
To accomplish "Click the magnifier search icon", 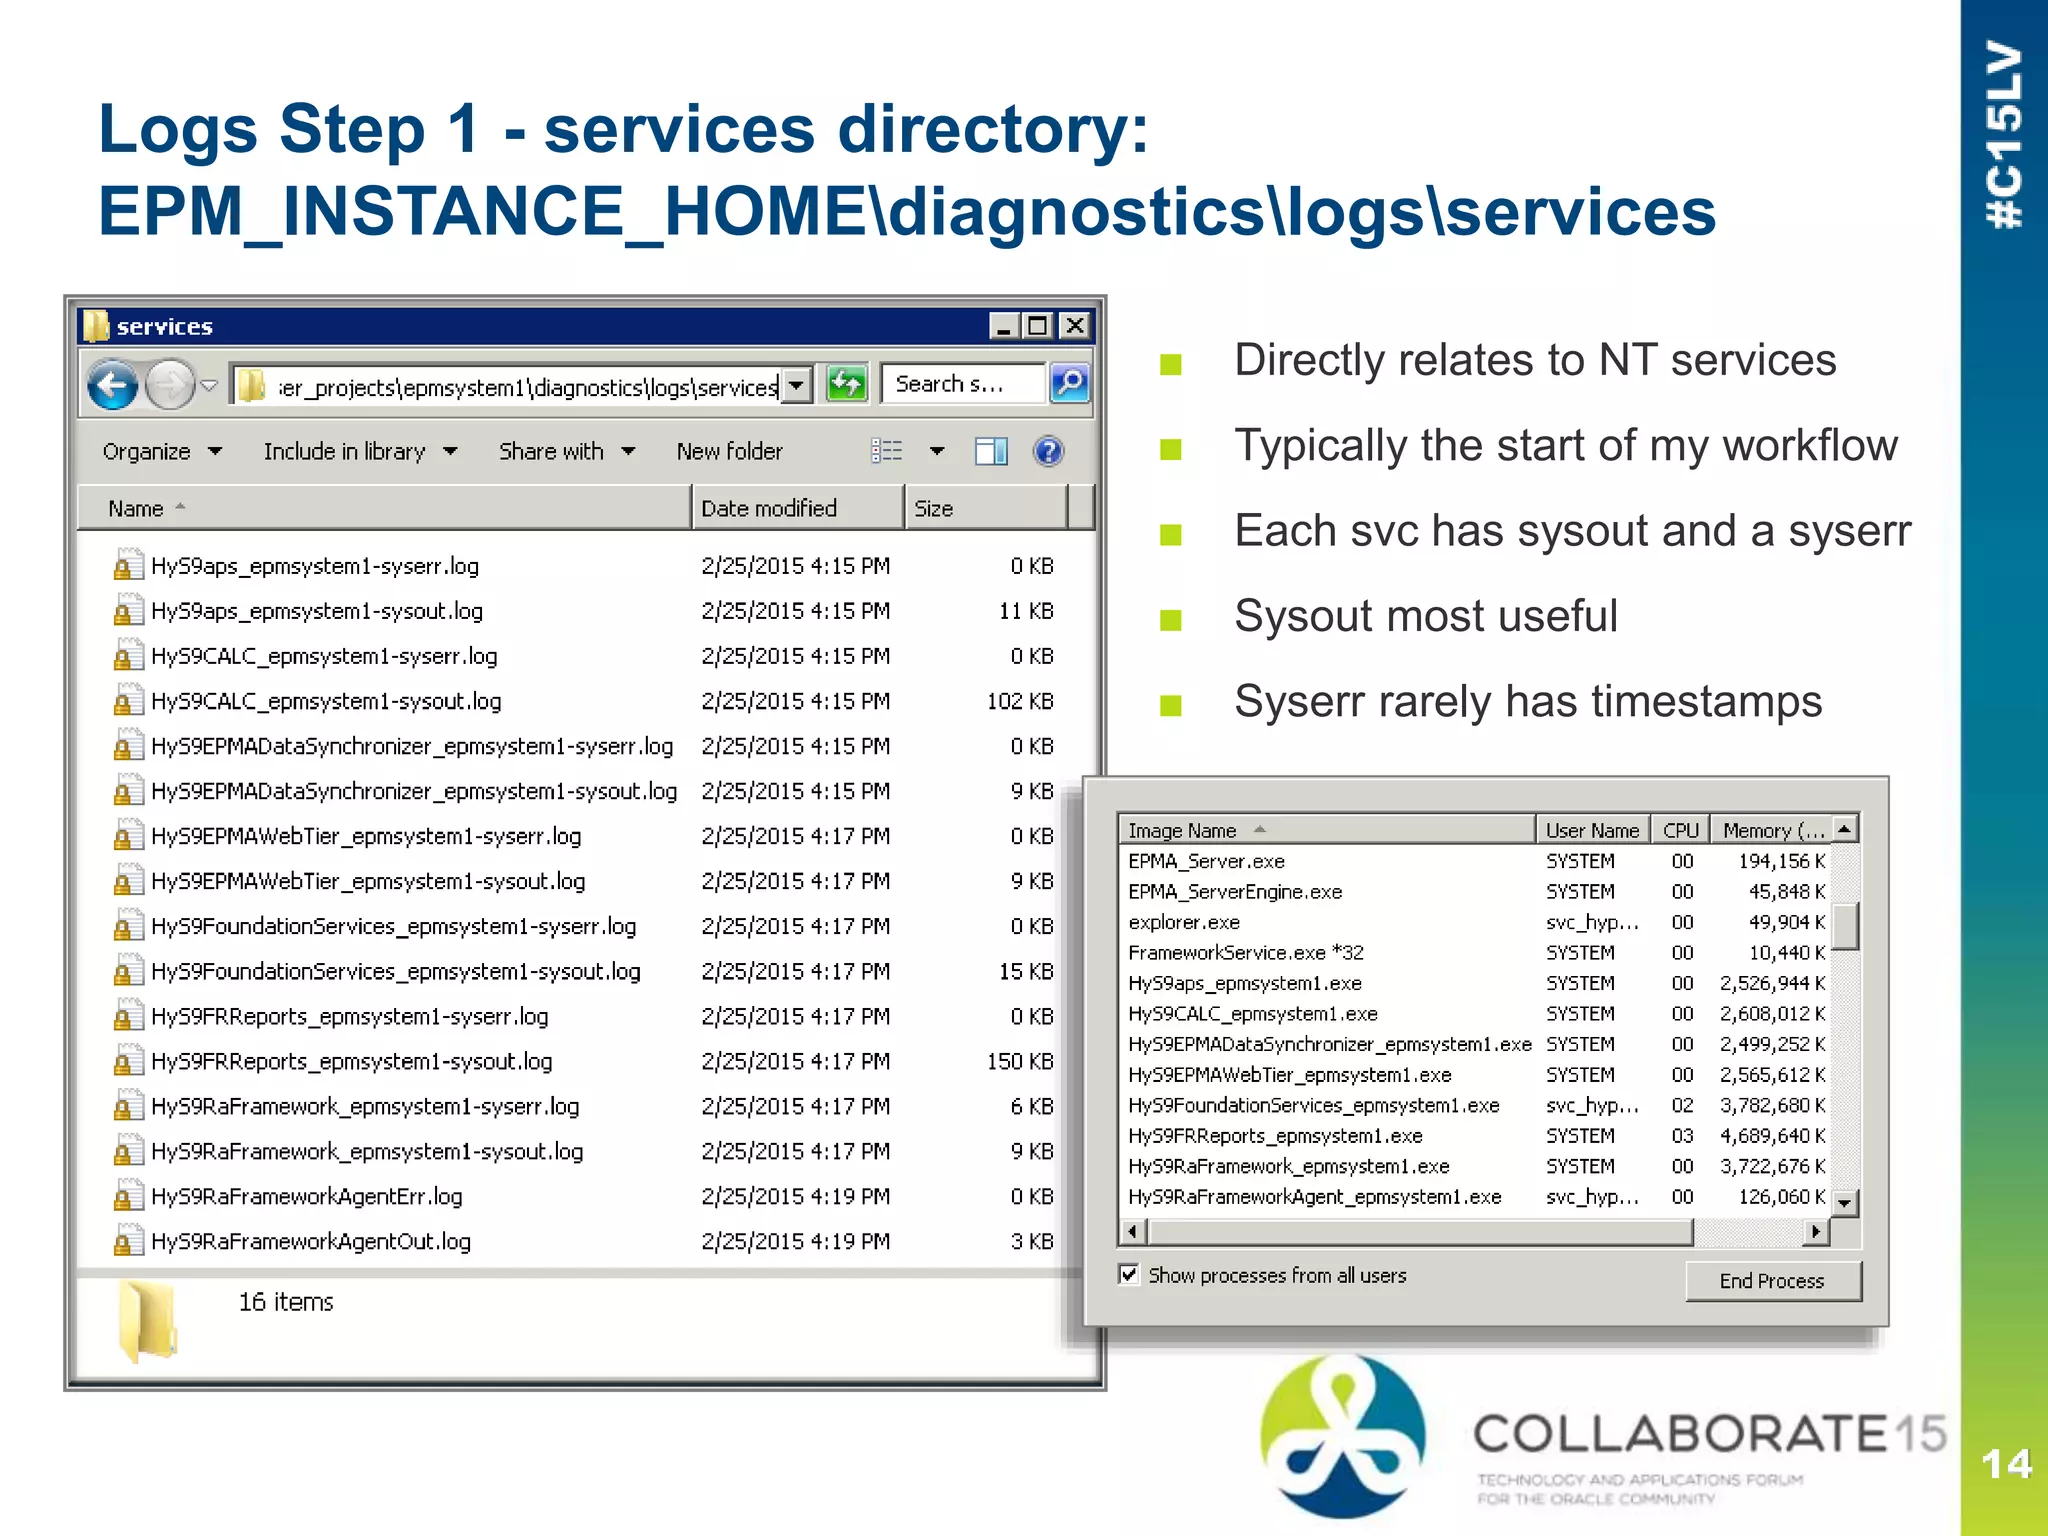I will [1070, 384].
